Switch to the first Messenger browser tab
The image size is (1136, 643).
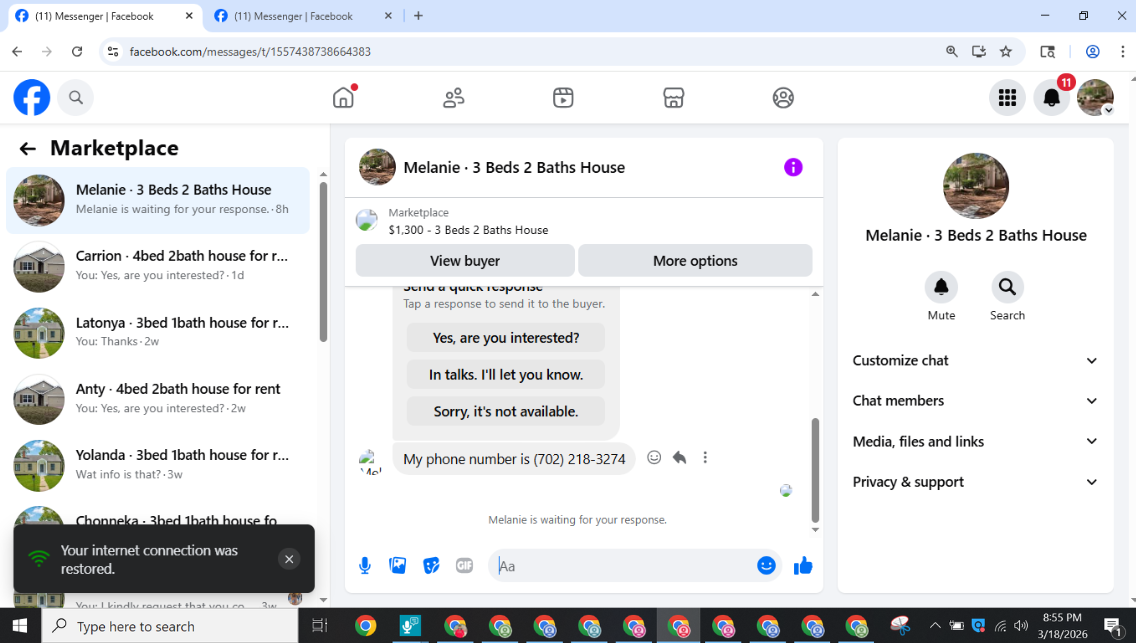pyautogui.click(x=104, y=16)
